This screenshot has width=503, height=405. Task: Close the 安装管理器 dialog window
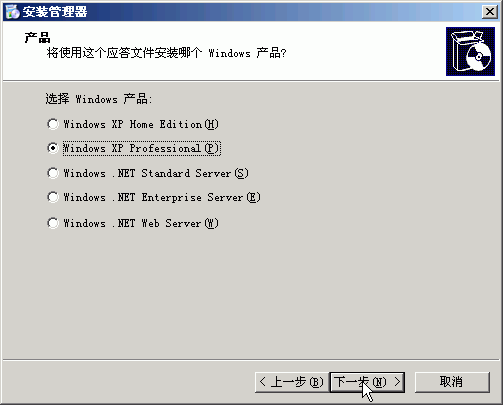pos(489,12)
